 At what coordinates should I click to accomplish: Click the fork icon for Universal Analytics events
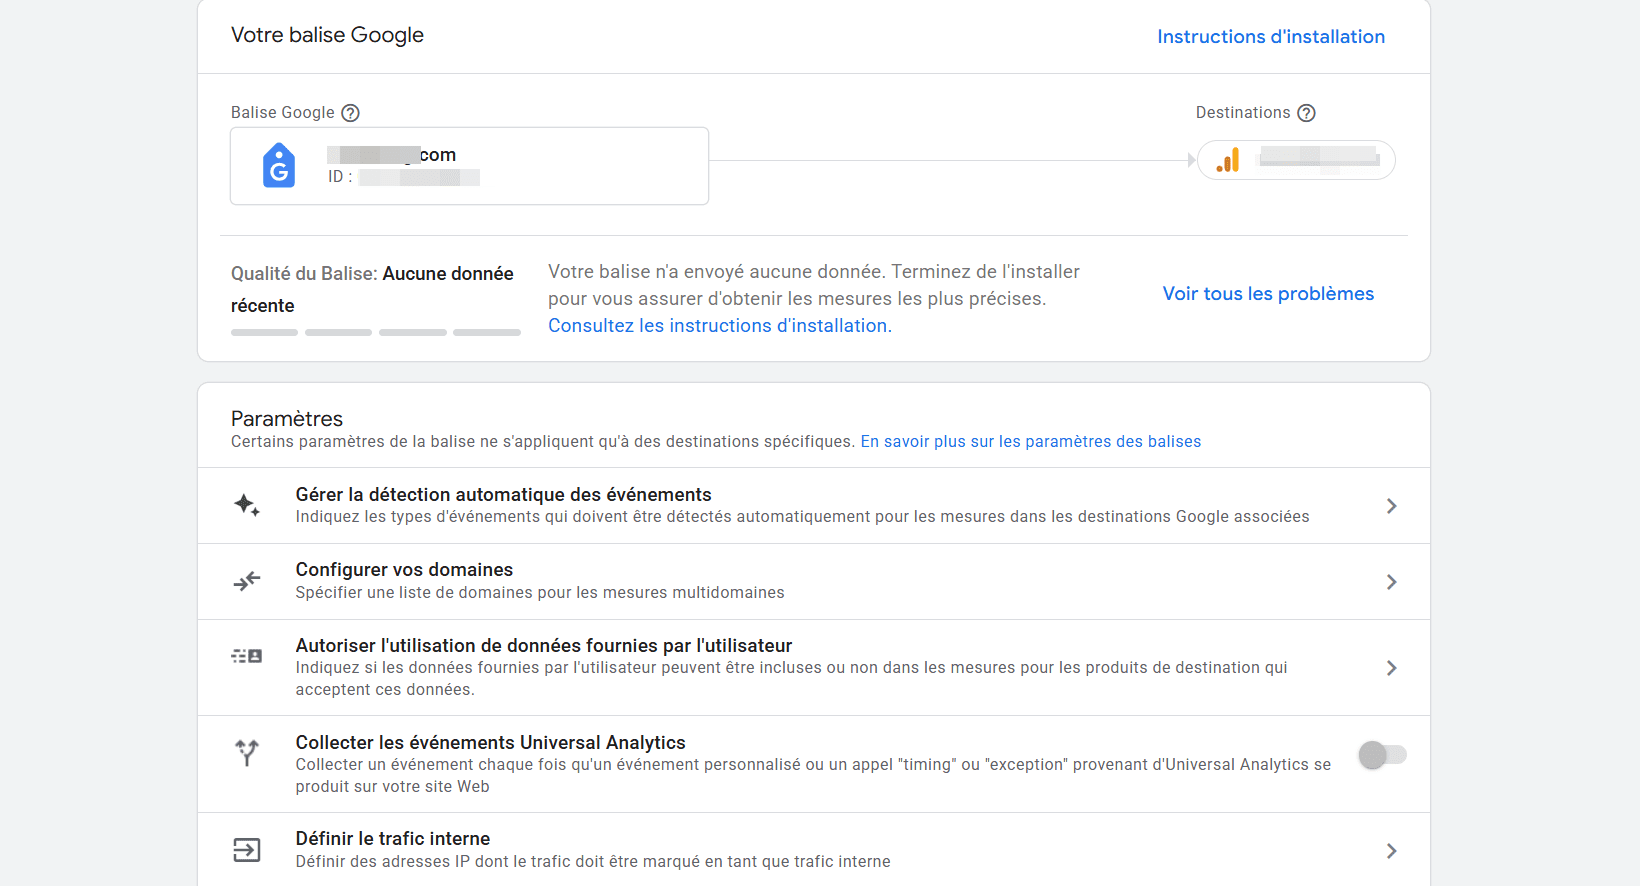(247, 753)
